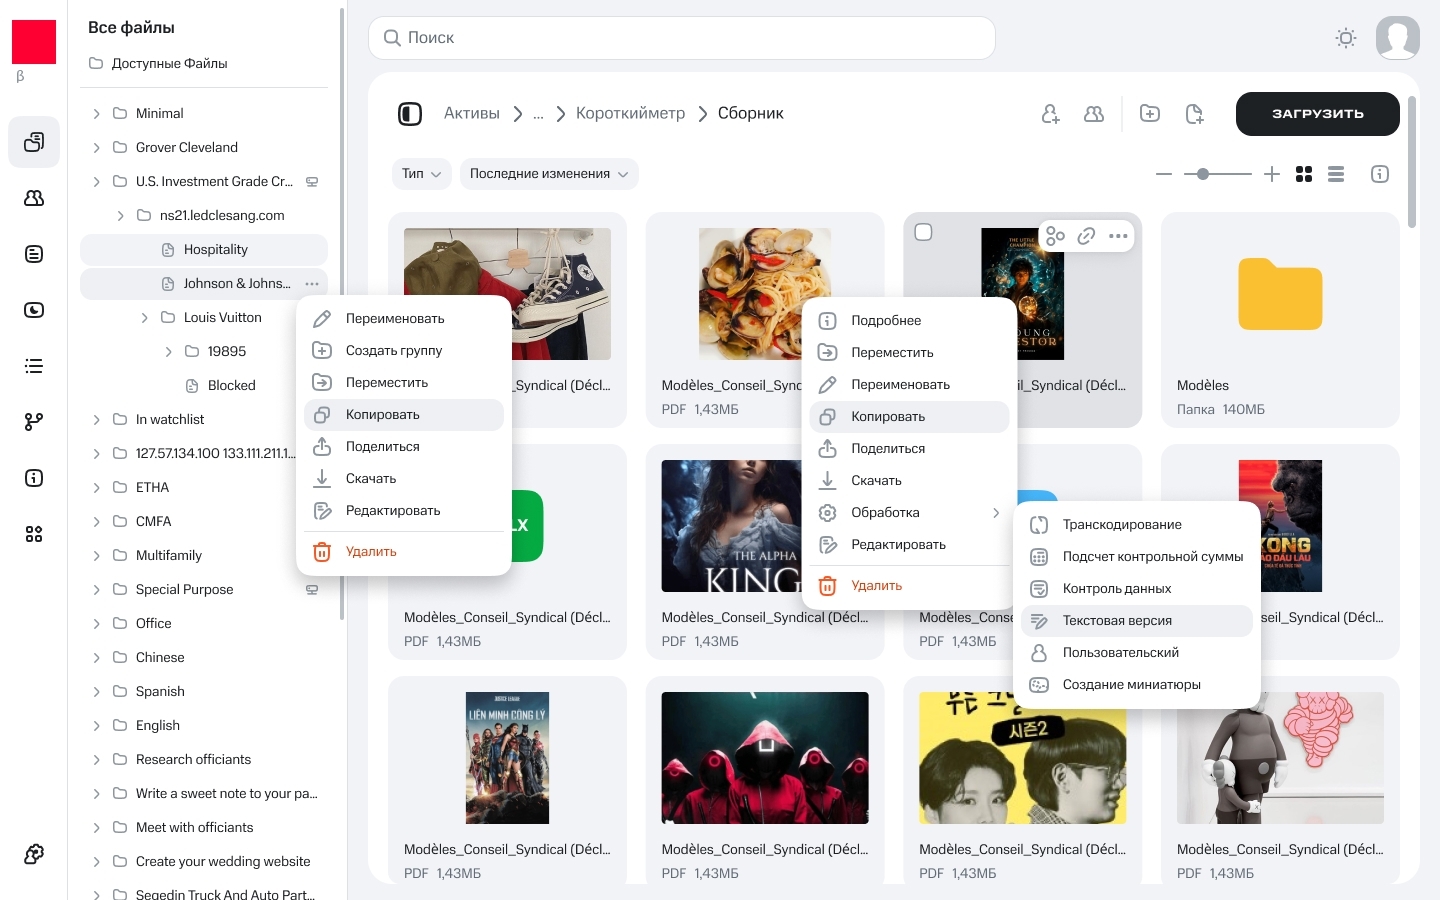
Task: Click the ЗАГРУЗИТЬ upload button
Action: coord(1317,114)
